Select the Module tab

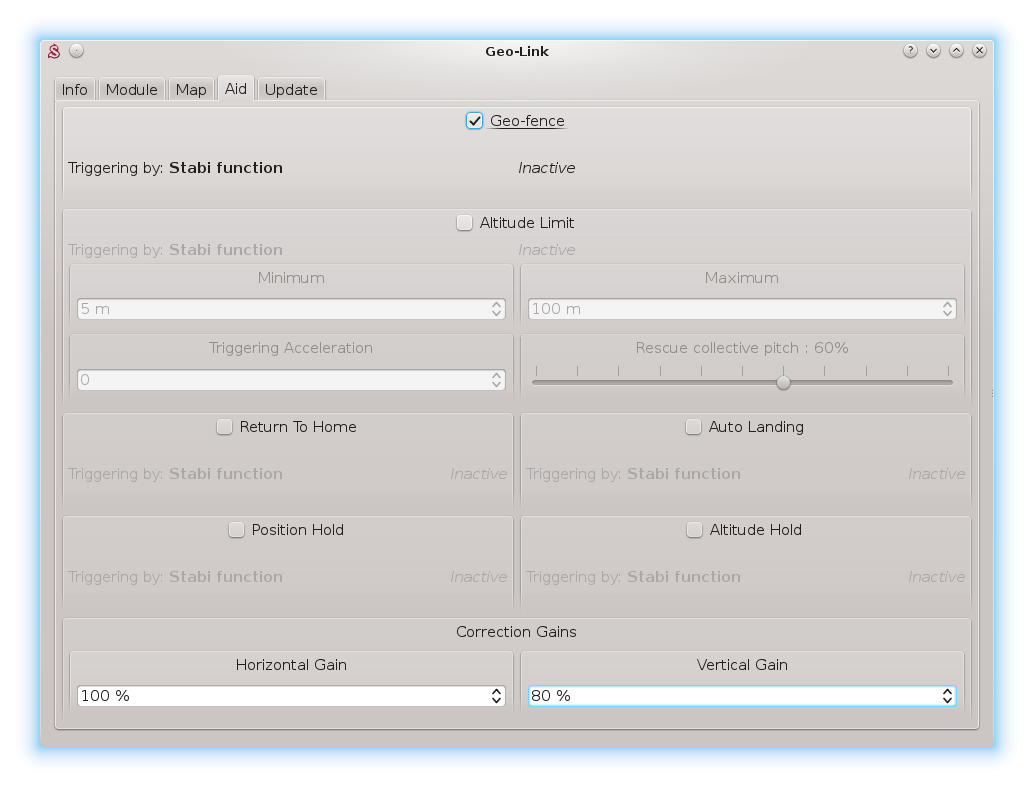click(132, 90)
